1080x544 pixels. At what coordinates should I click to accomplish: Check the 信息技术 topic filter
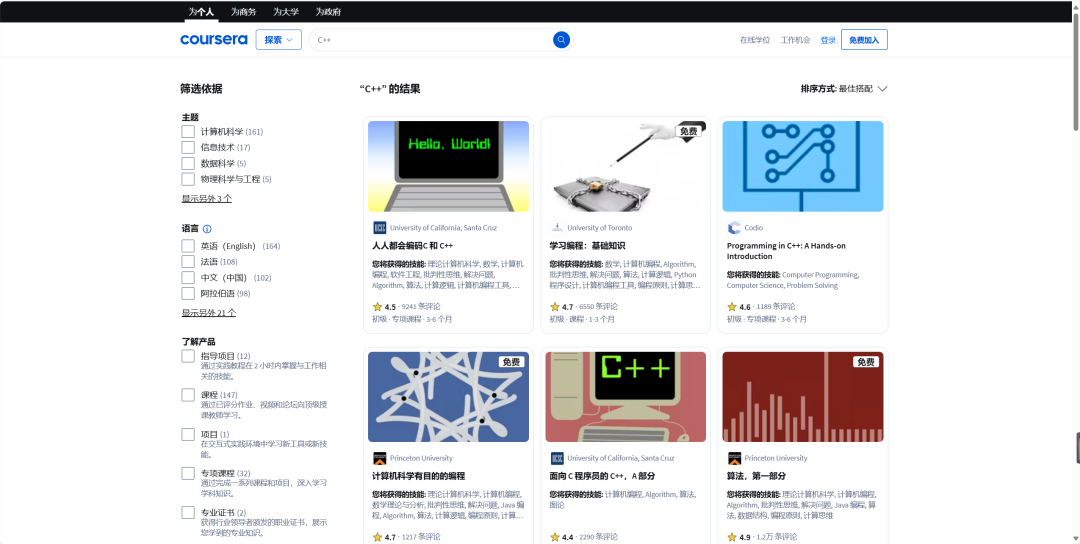pyautogui.click(x=188, y=147)
